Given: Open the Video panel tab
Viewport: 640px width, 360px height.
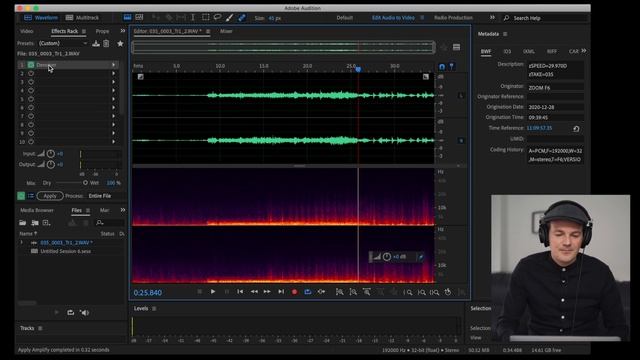Looking at the screenshot, I should (x=27, y=31).
